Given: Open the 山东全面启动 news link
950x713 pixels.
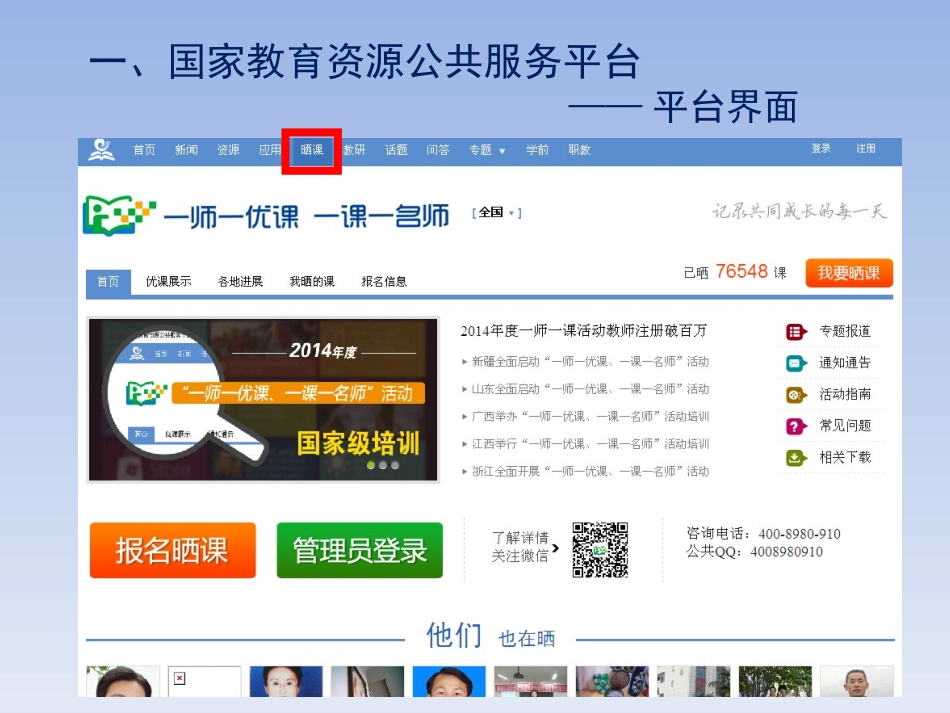Looking at the screenshot, I should (590, 389).
